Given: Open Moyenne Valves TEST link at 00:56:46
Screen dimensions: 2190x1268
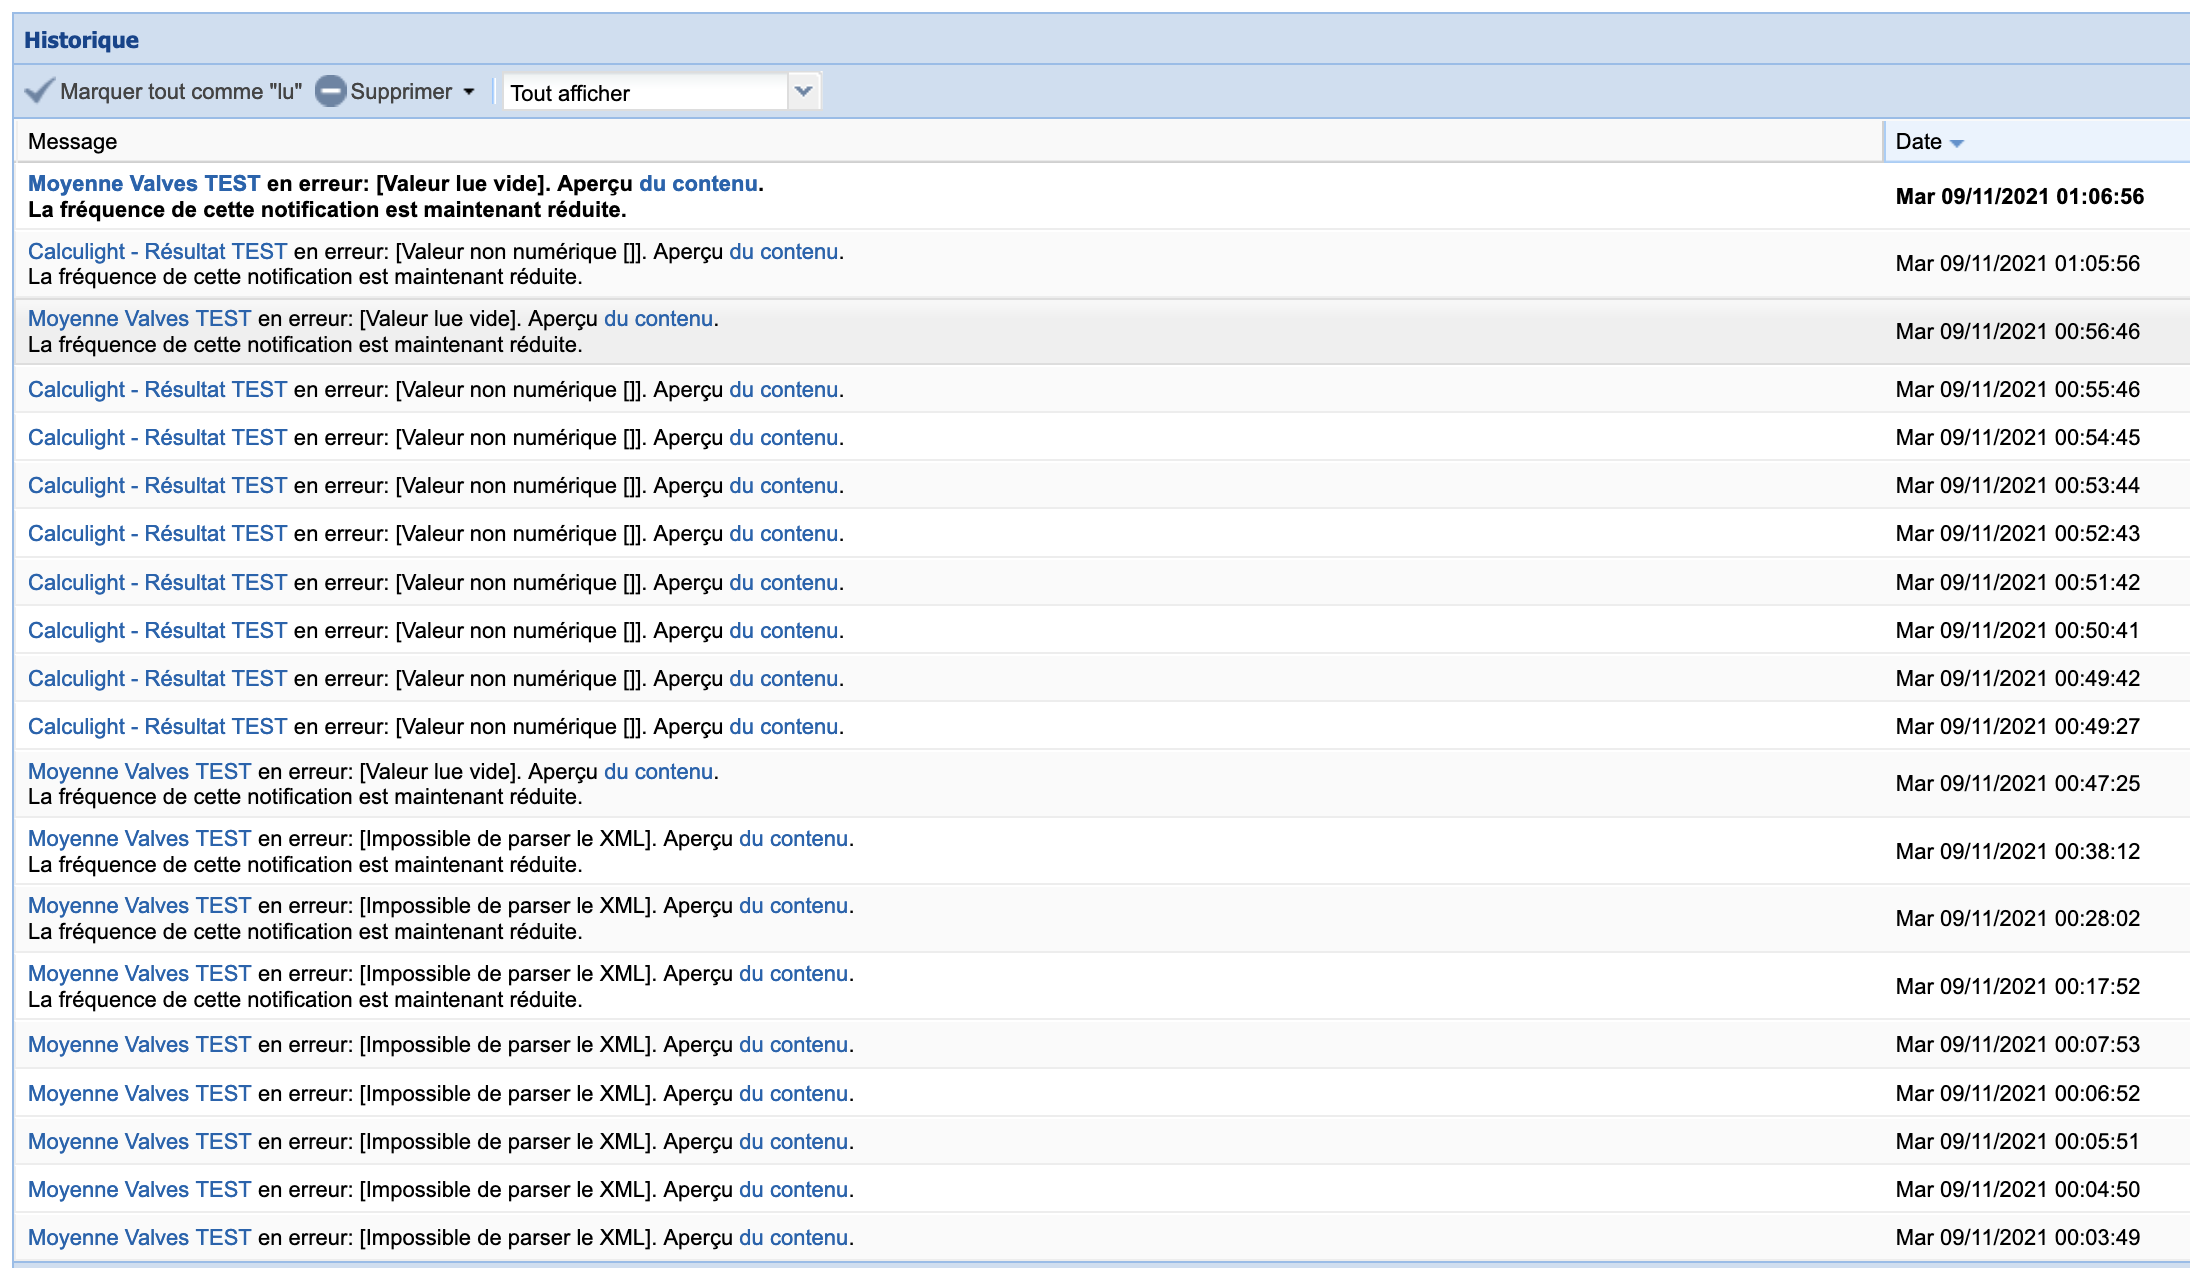Looking at the screenshot, I should tap(139, 319).
